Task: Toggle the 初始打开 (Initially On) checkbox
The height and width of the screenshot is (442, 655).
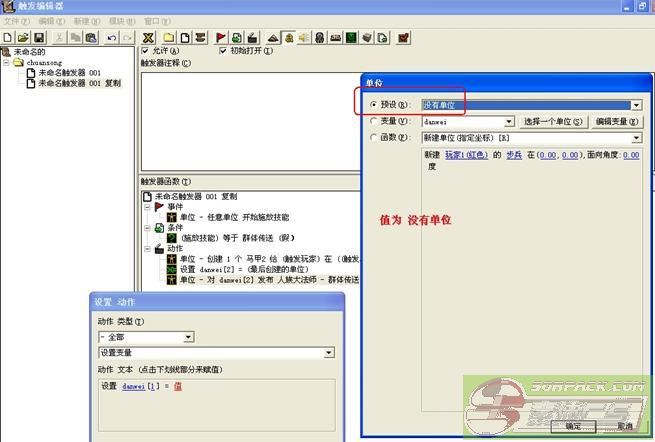Action: tap(223, 50)
